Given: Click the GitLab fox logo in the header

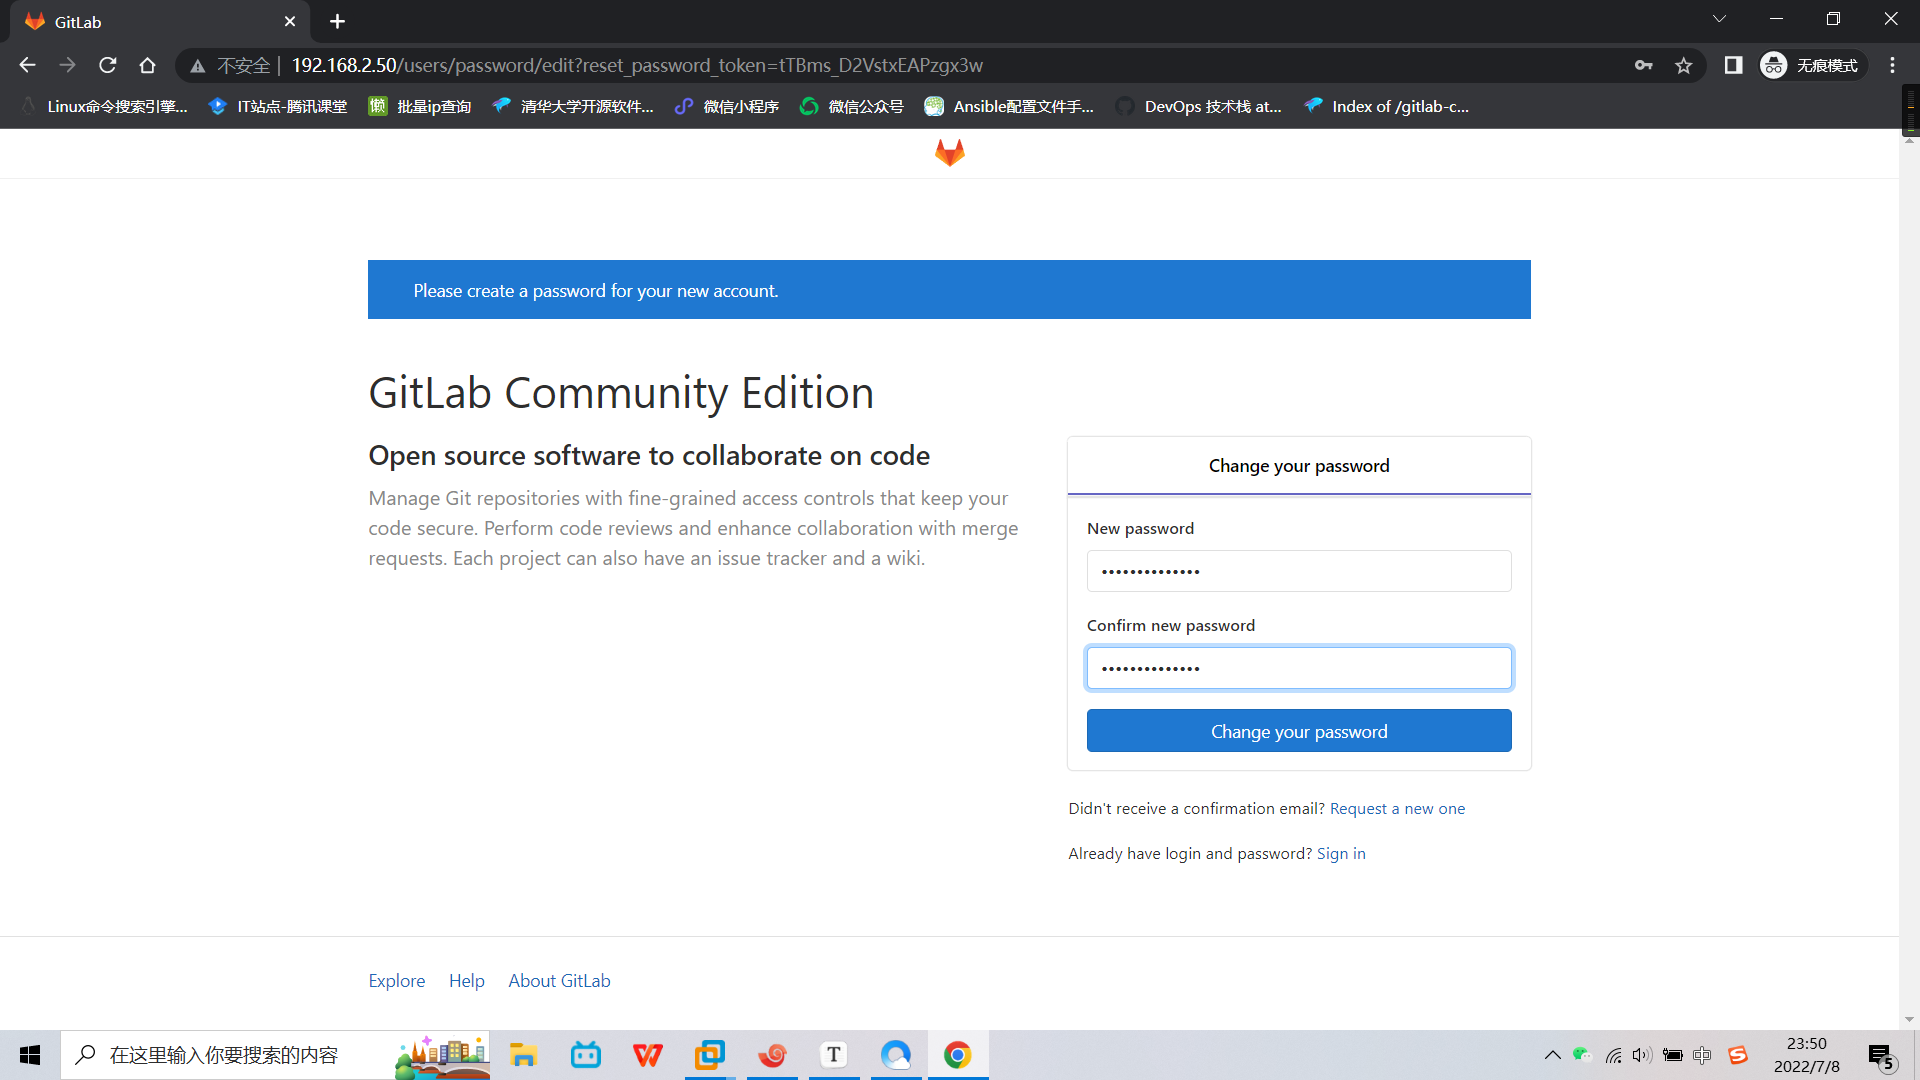Looking at the screenshot, I should pyautogui.click(x=949, y=153).
